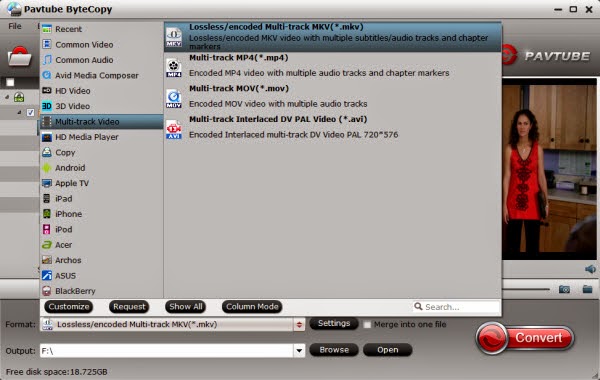600x380 pixels.
Task: Choose the HD Video category
Action: [101, 91]
